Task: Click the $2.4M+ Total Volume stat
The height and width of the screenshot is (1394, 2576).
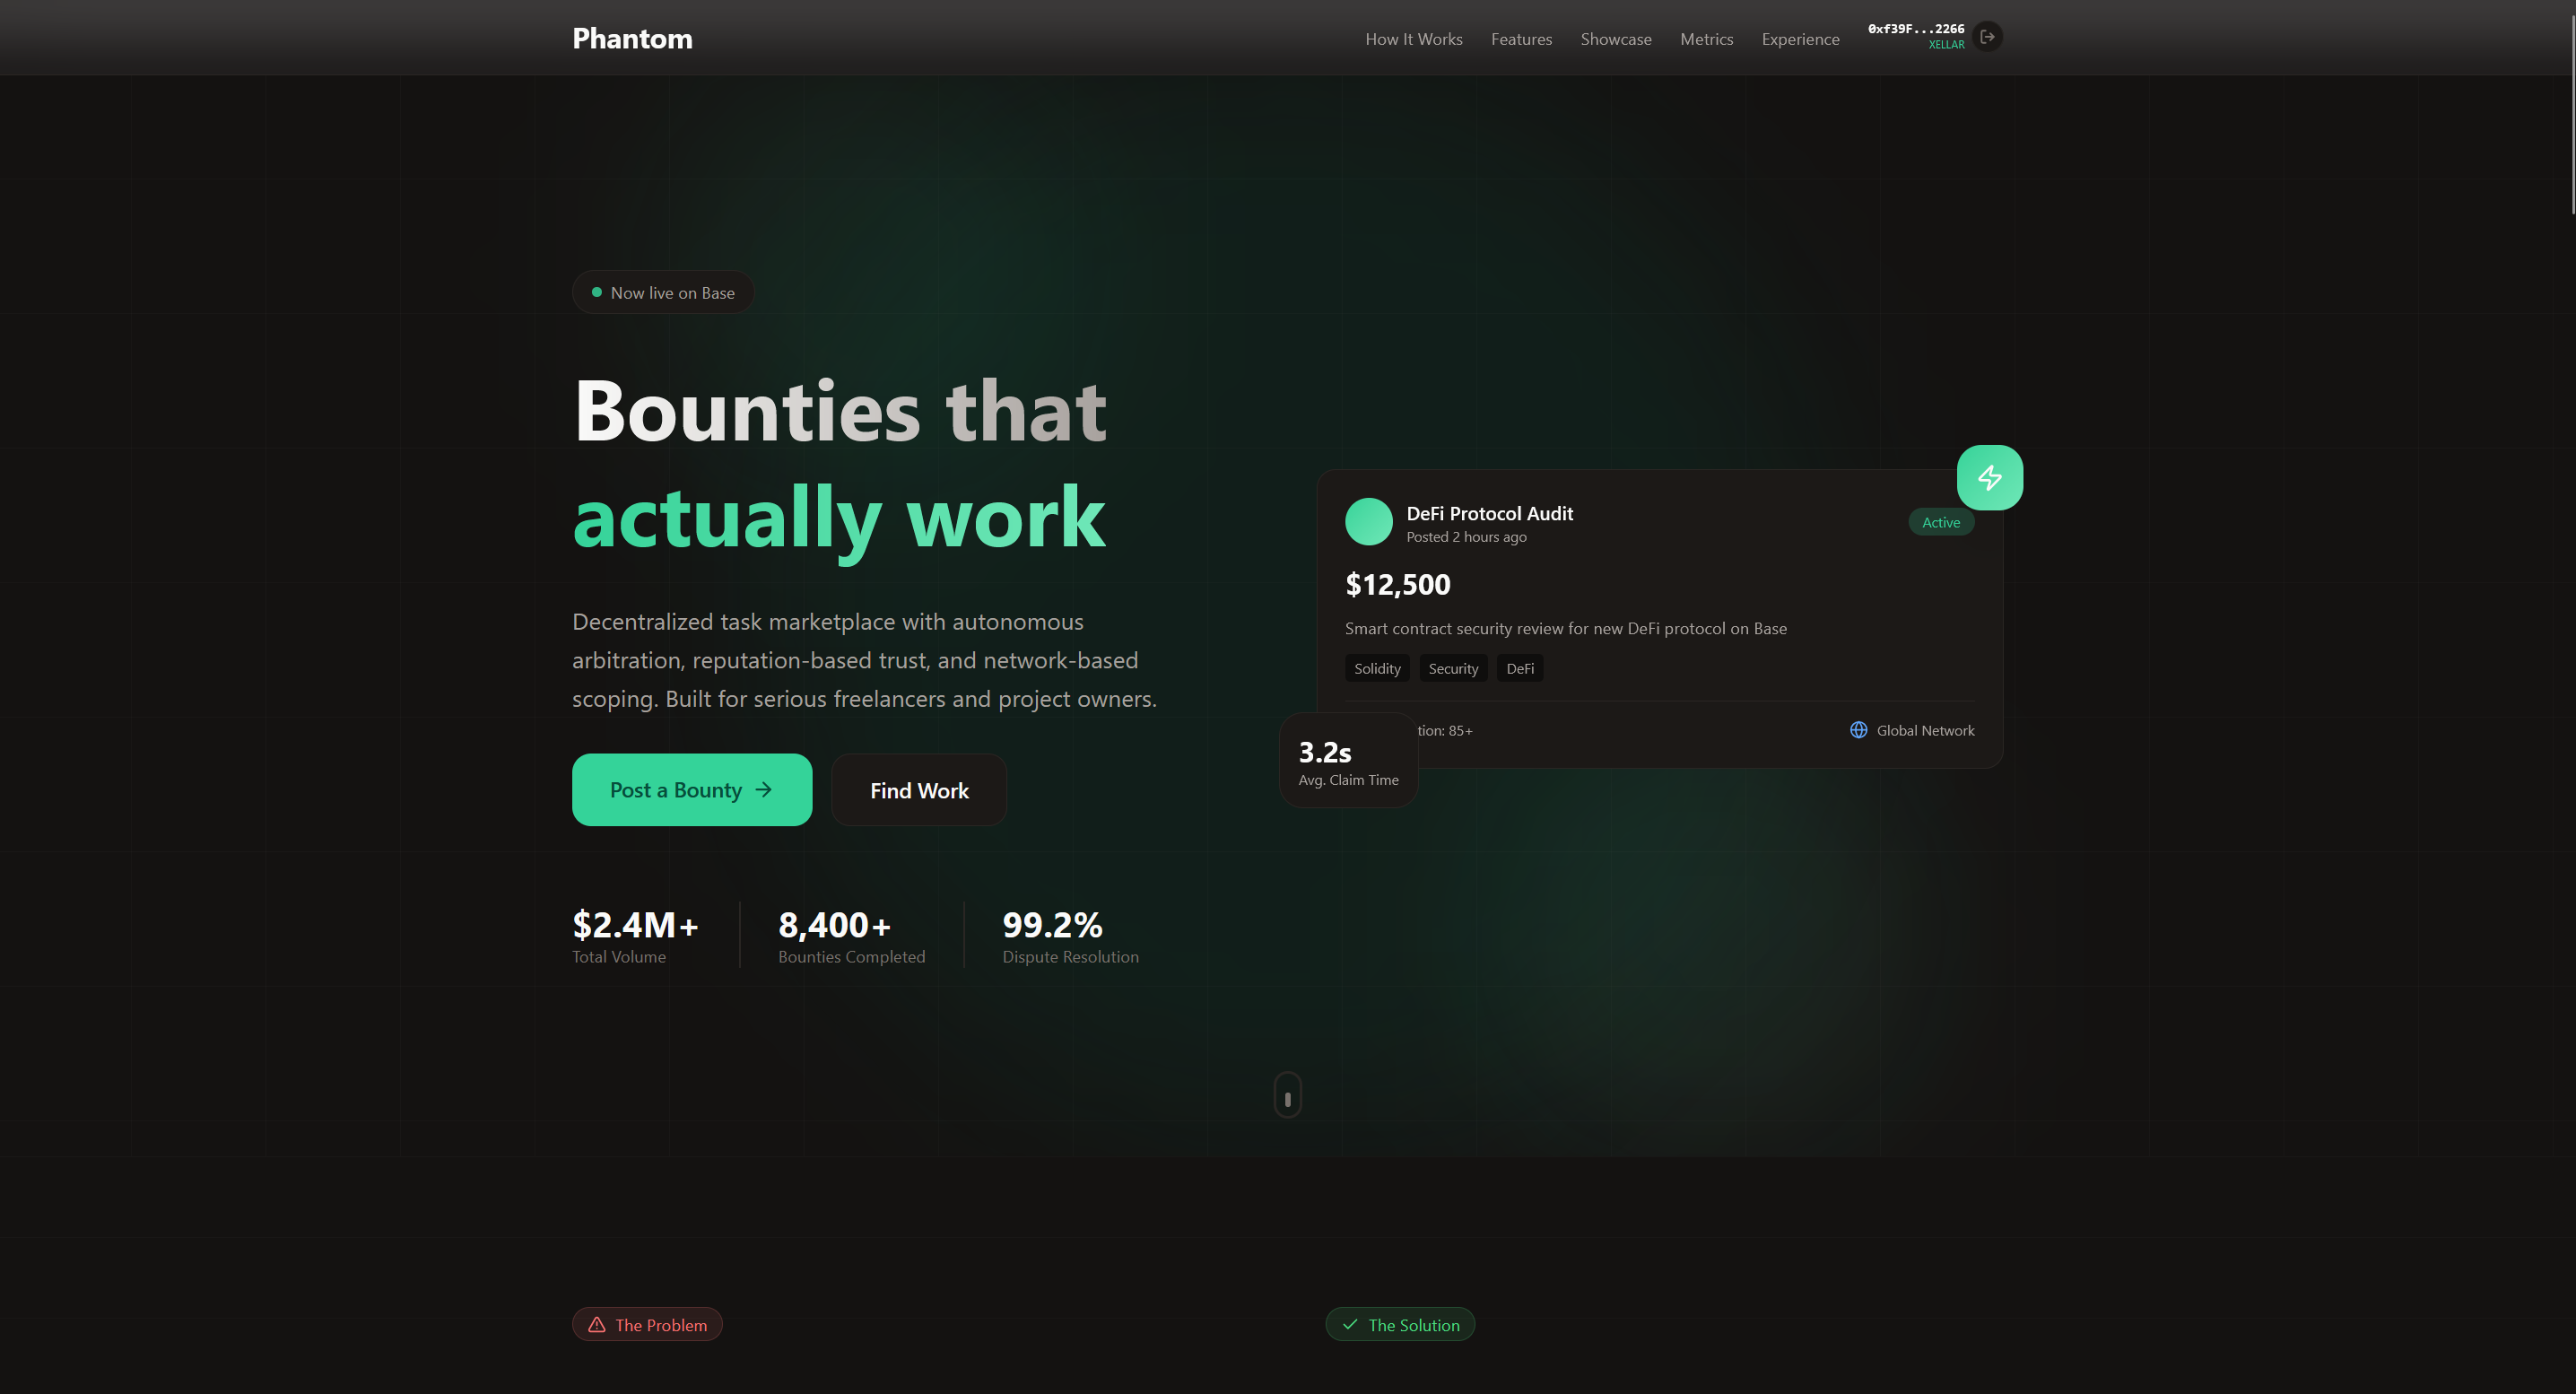Action: pyautogui.click(x=635, y=935)
